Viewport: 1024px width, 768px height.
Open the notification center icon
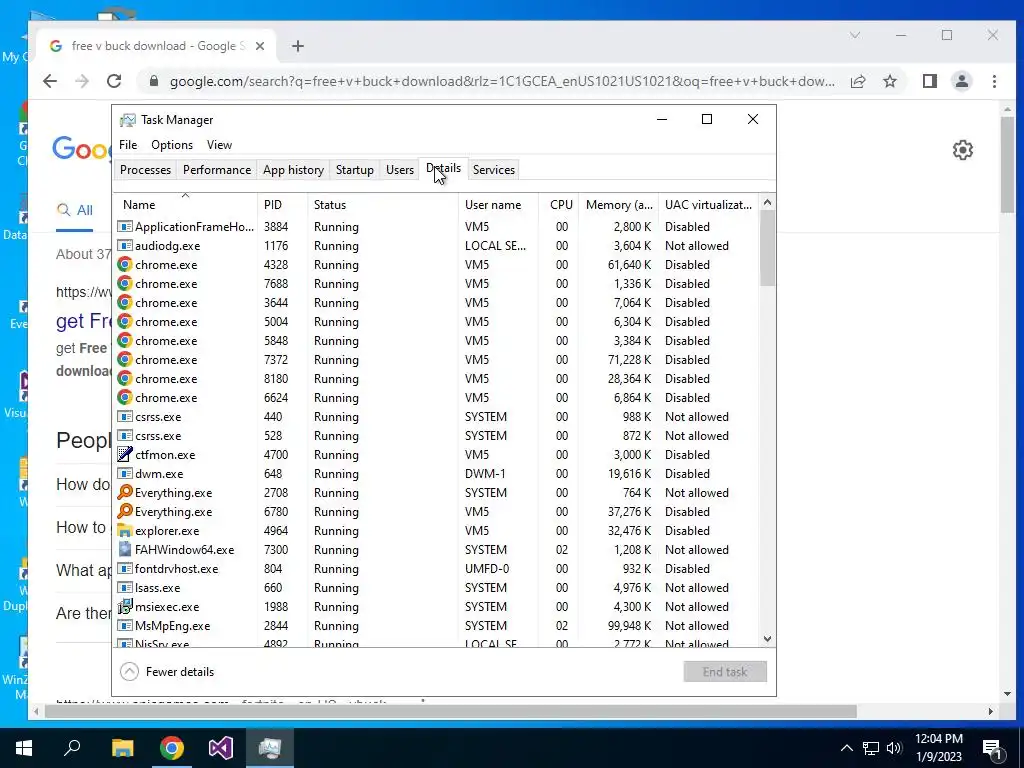(x=993, y=749)
